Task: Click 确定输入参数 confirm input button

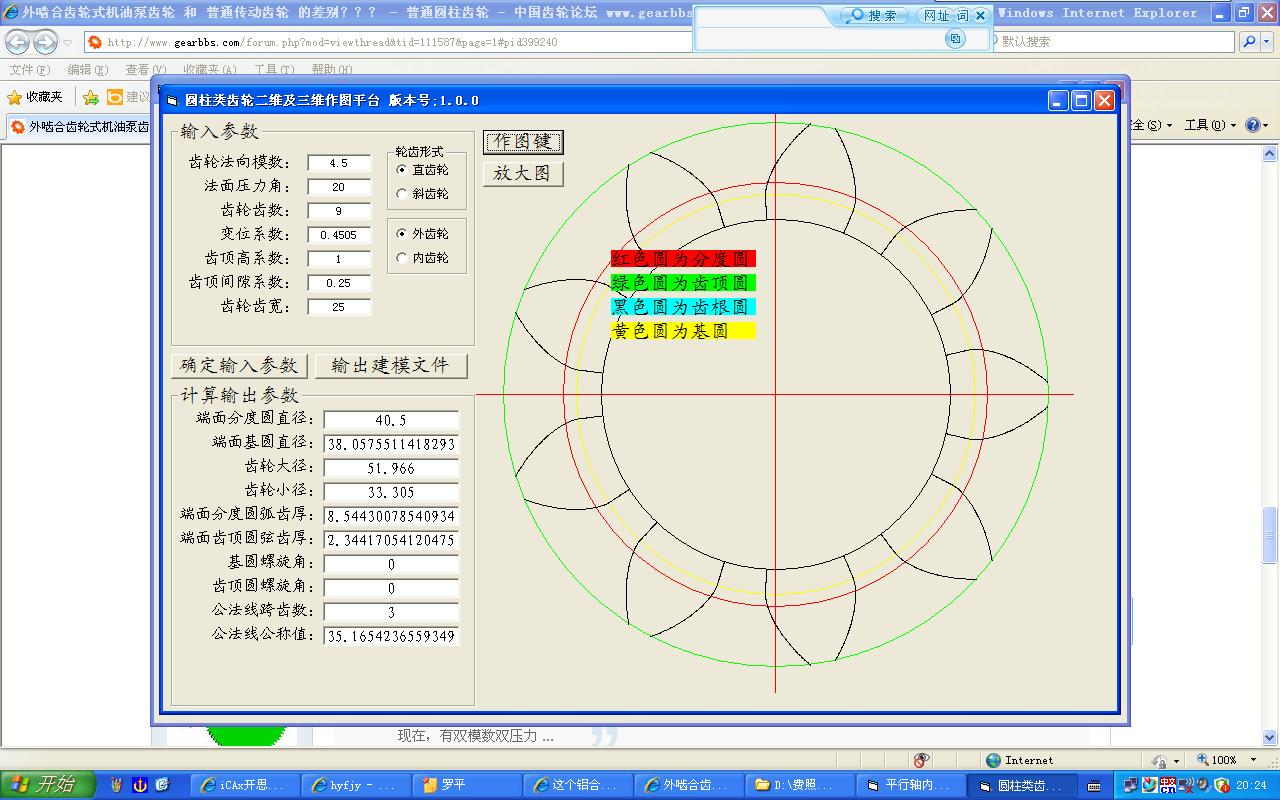Action: point(241,366)
